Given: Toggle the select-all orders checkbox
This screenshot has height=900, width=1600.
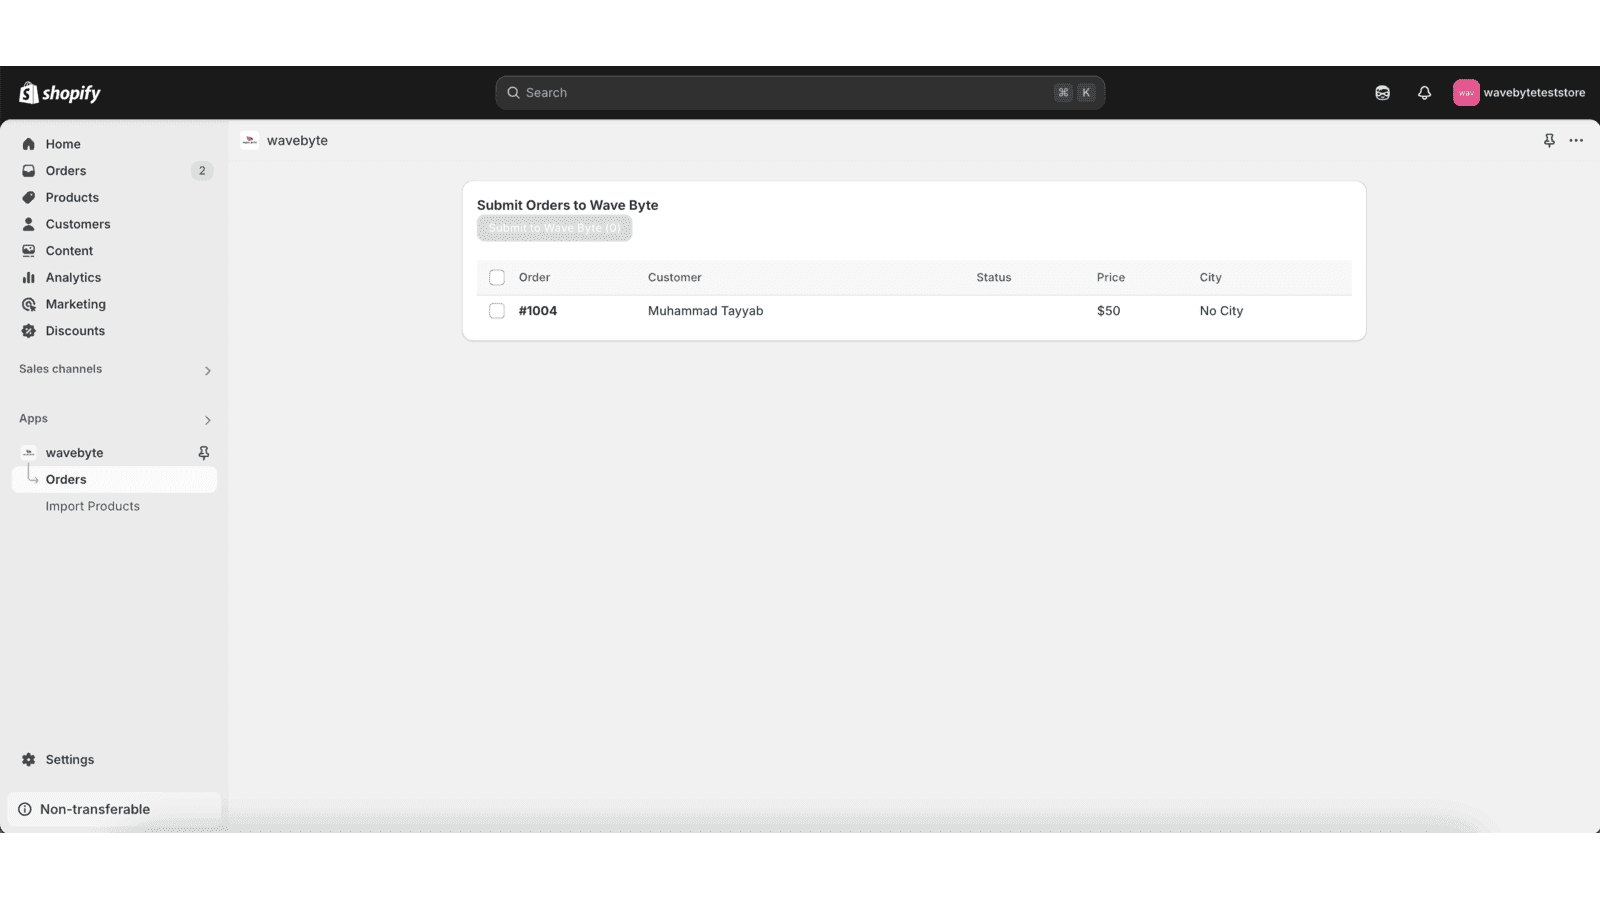Looking at the screenshot, I should (497, 278).
